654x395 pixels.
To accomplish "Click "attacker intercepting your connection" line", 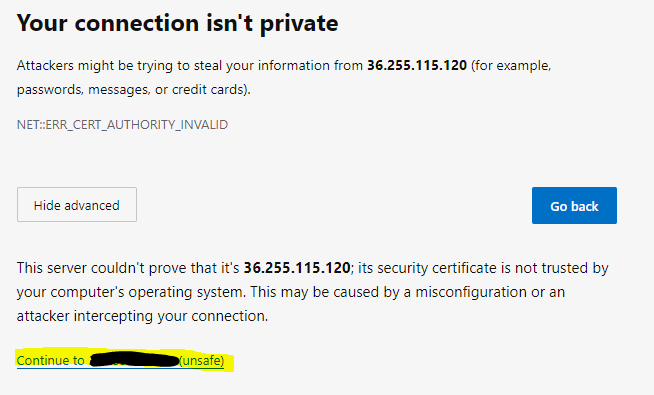I will point(142,316).
